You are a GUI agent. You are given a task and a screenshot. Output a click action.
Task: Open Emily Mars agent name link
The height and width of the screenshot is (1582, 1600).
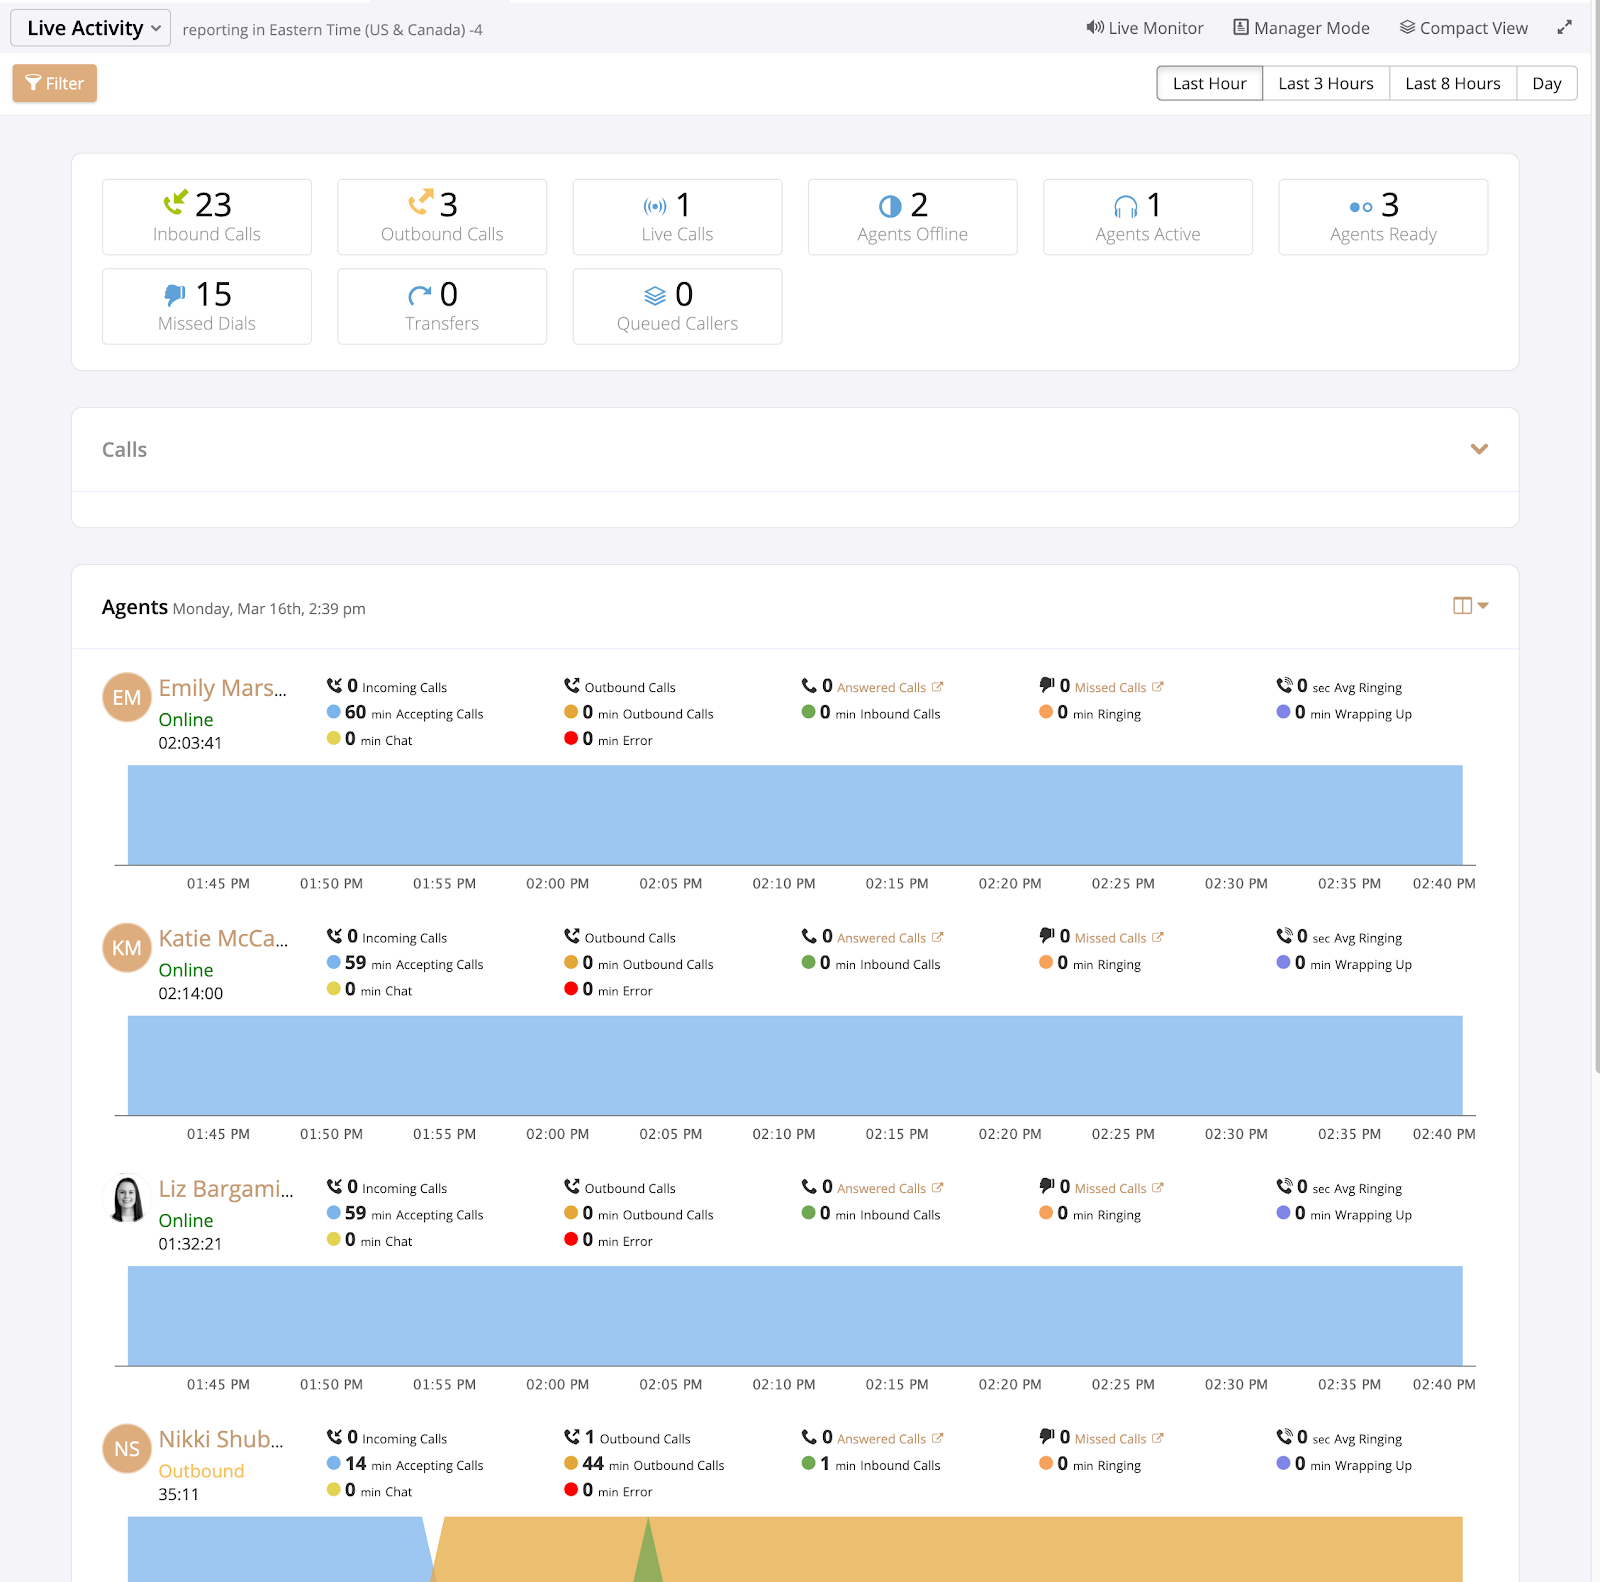click(223, 688)
